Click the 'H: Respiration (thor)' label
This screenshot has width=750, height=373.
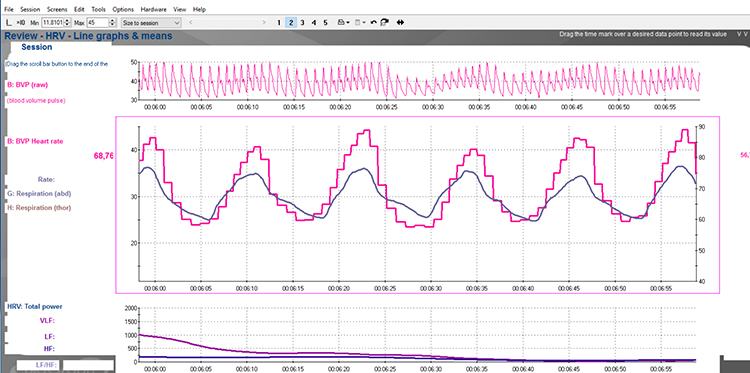[39, 208]
